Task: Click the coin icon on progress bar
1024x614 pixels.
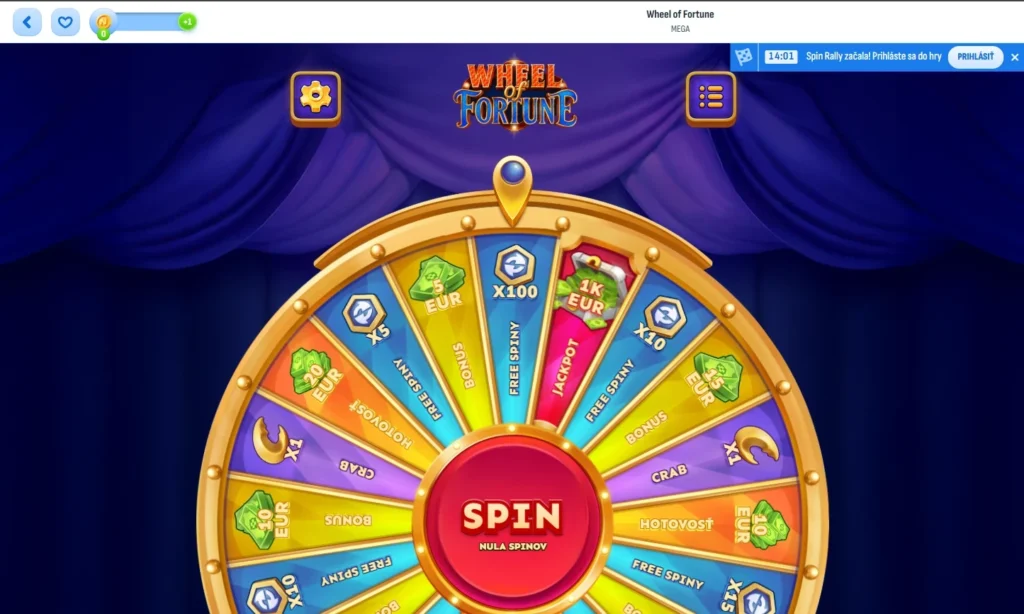Action: pos(103,23)
